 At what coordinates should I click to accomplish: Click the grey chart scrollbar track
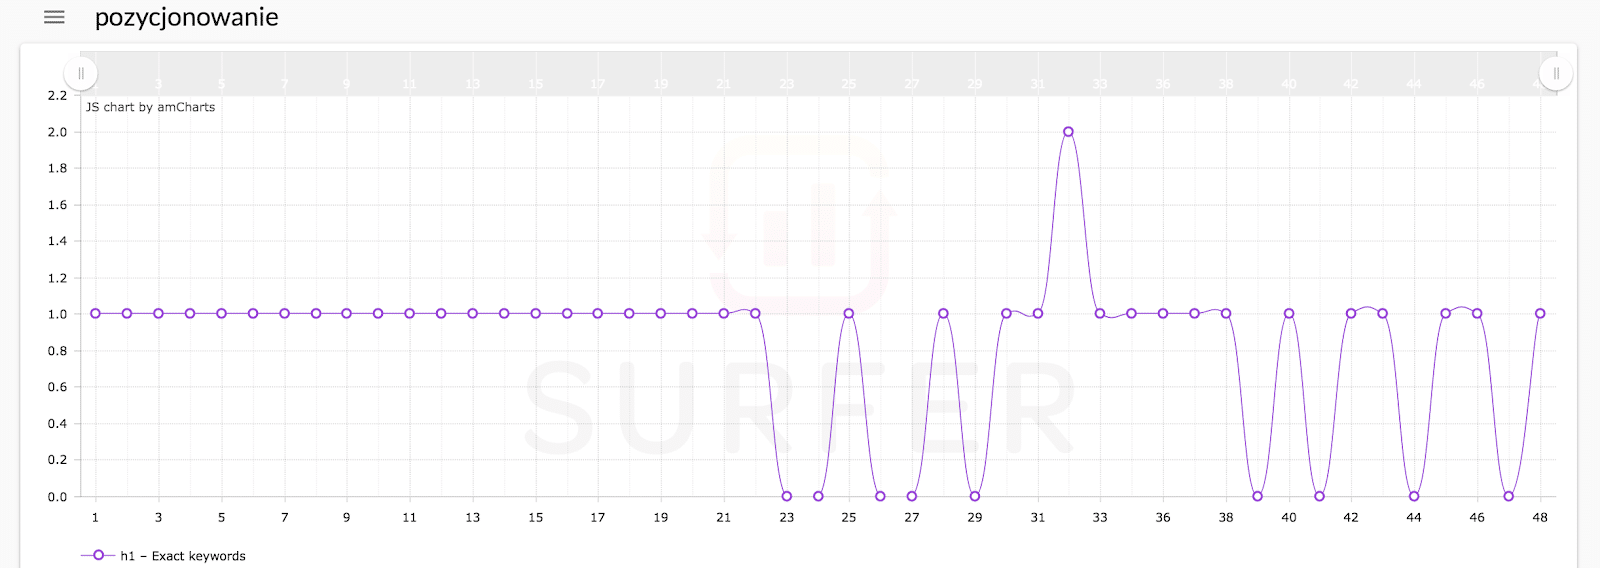(818, 74)
